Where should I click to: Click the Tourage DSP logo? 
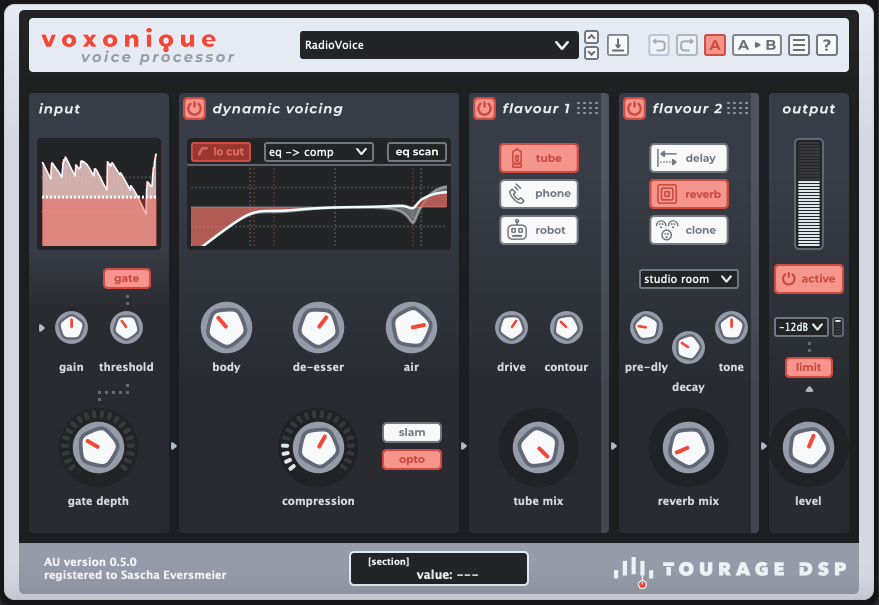coord(730,570)
